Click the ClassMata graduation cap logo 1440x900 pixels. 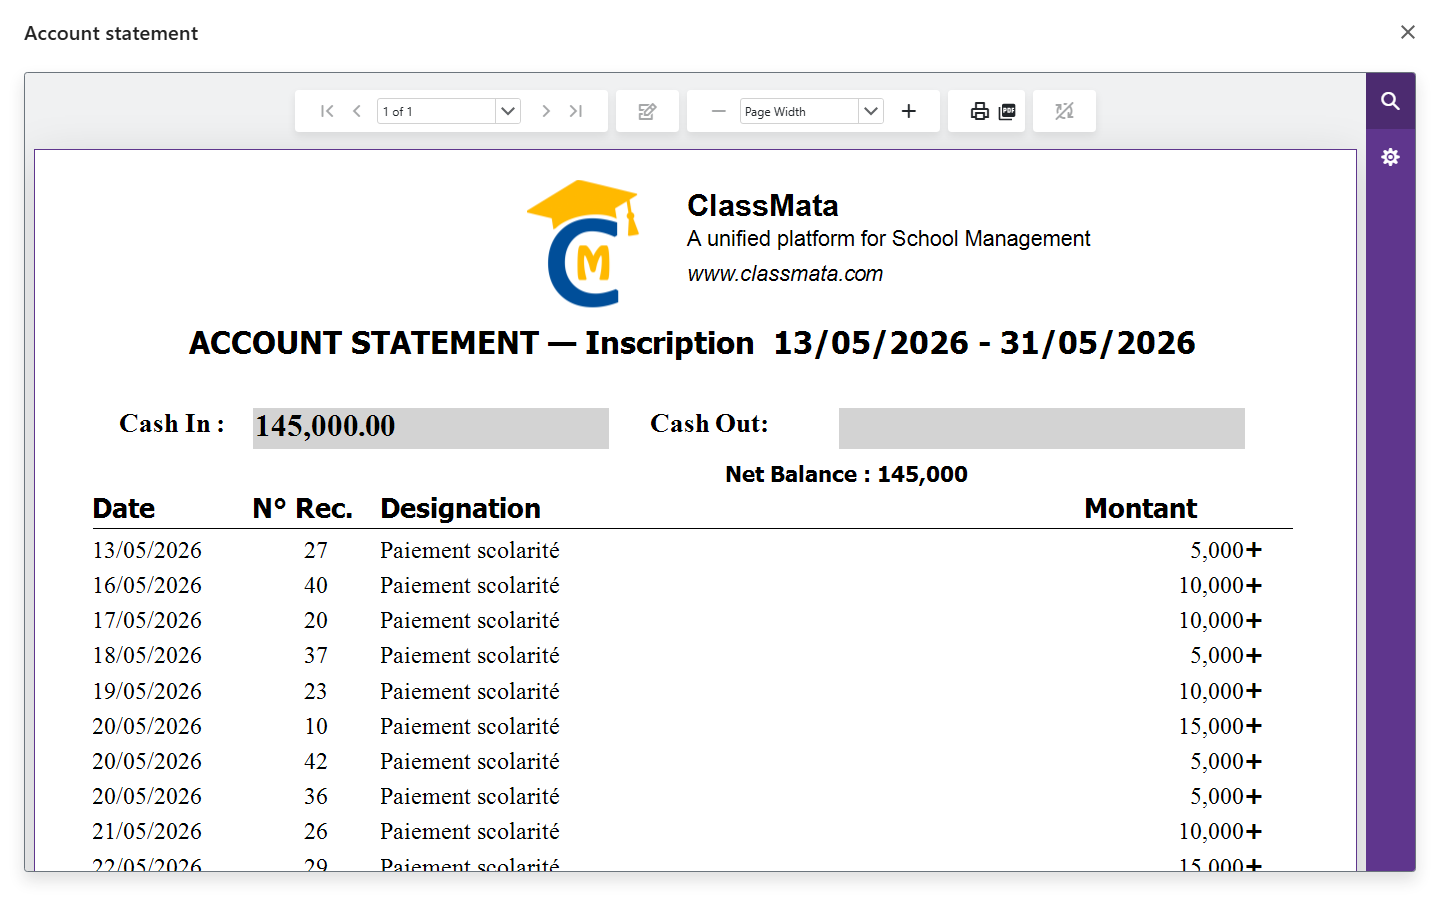coord(584,243)
